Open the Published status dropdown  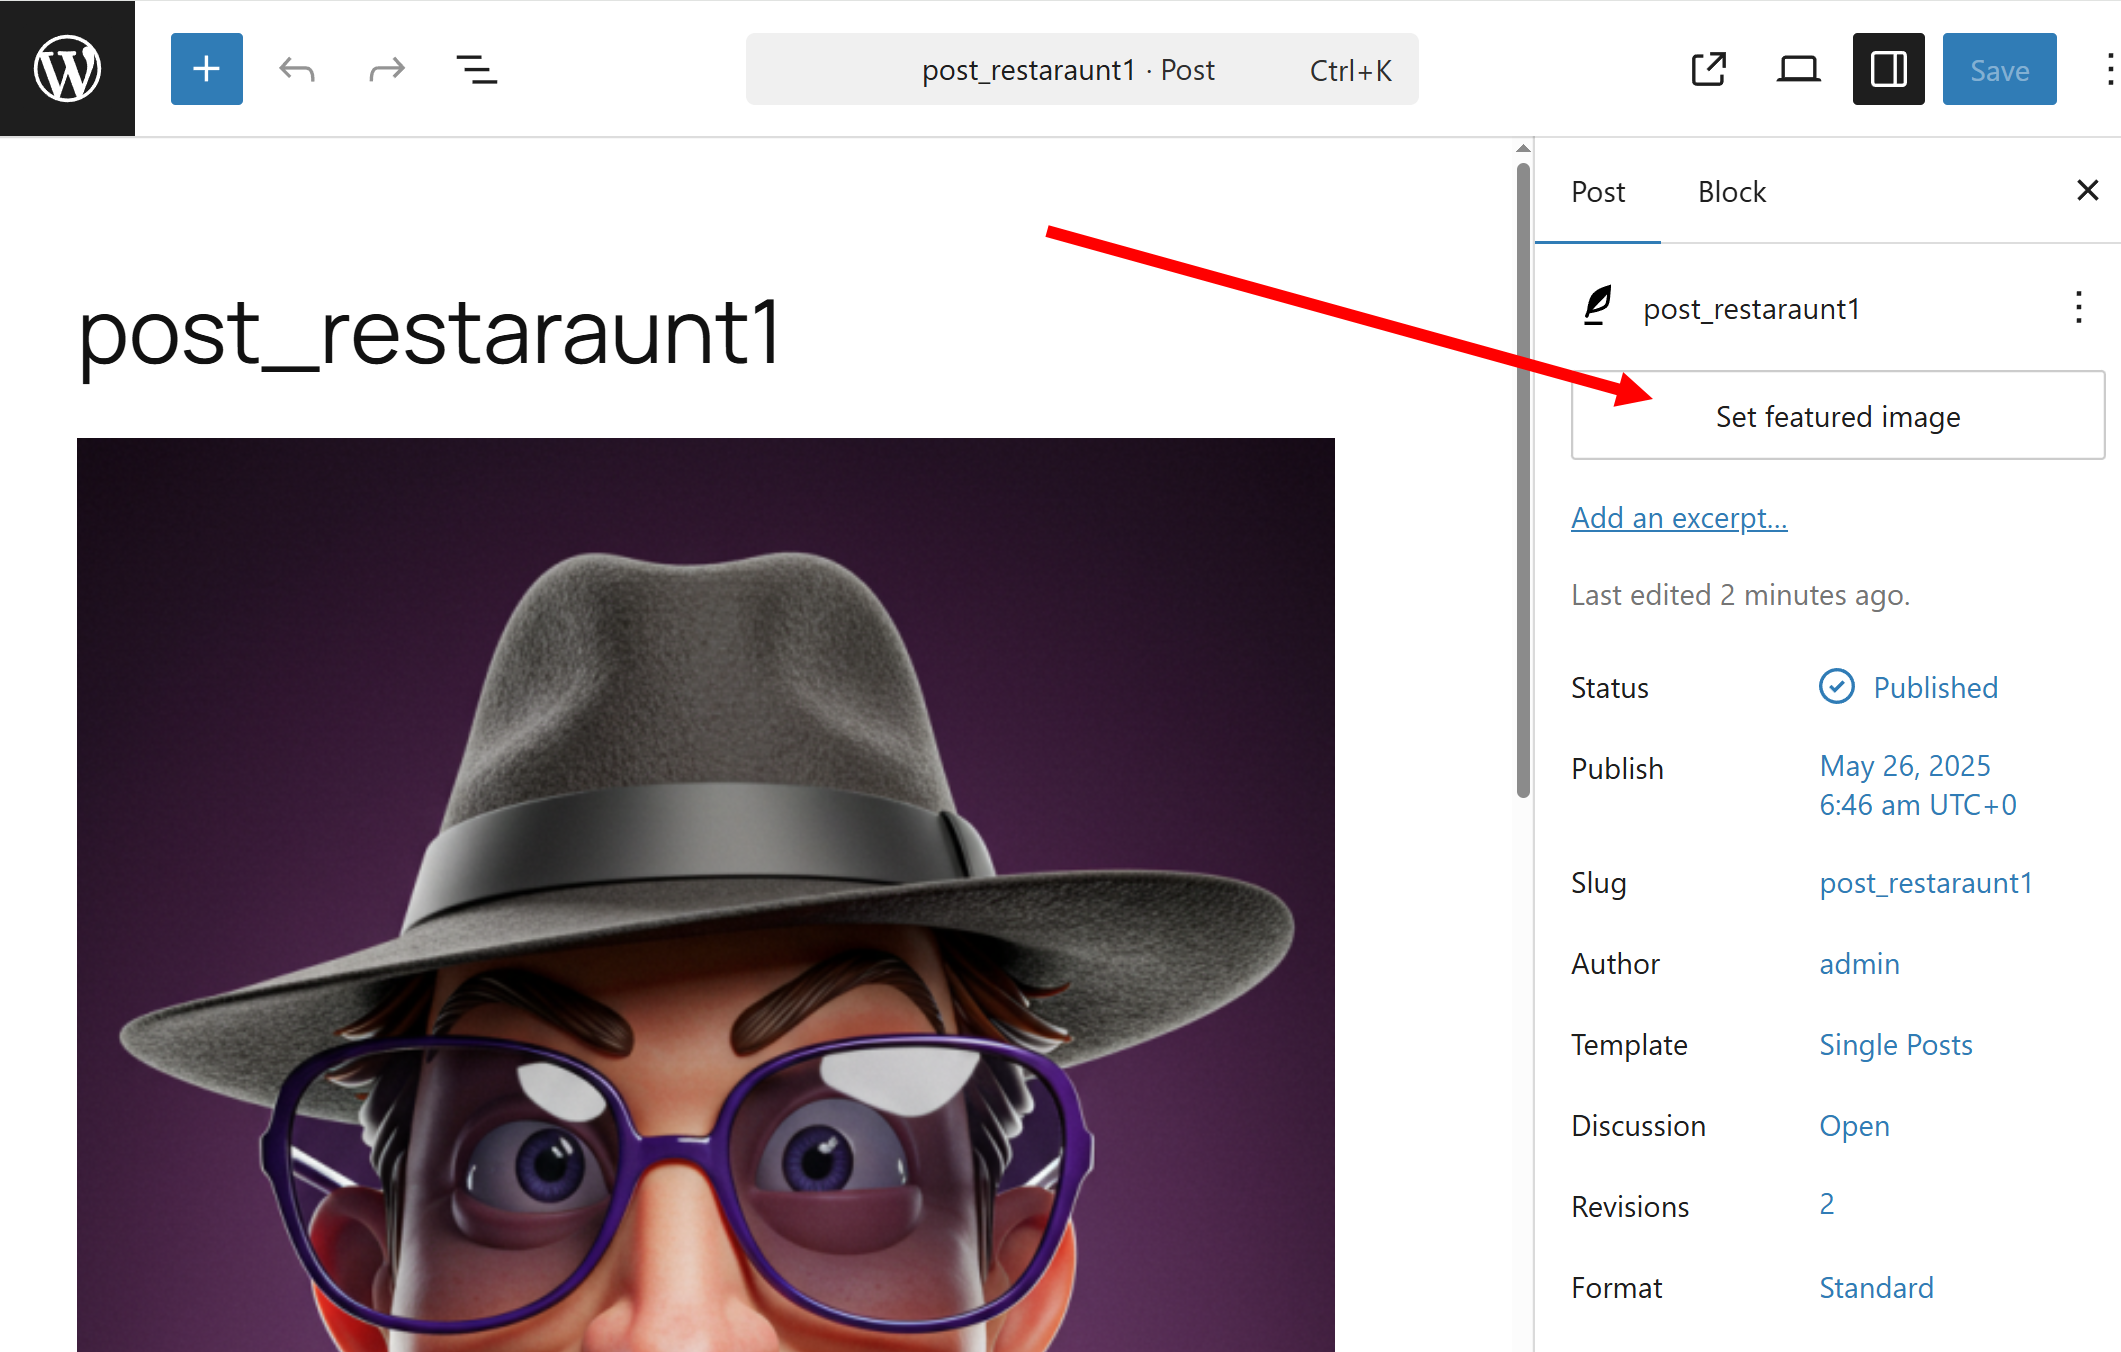click(x=1934, y=688)
